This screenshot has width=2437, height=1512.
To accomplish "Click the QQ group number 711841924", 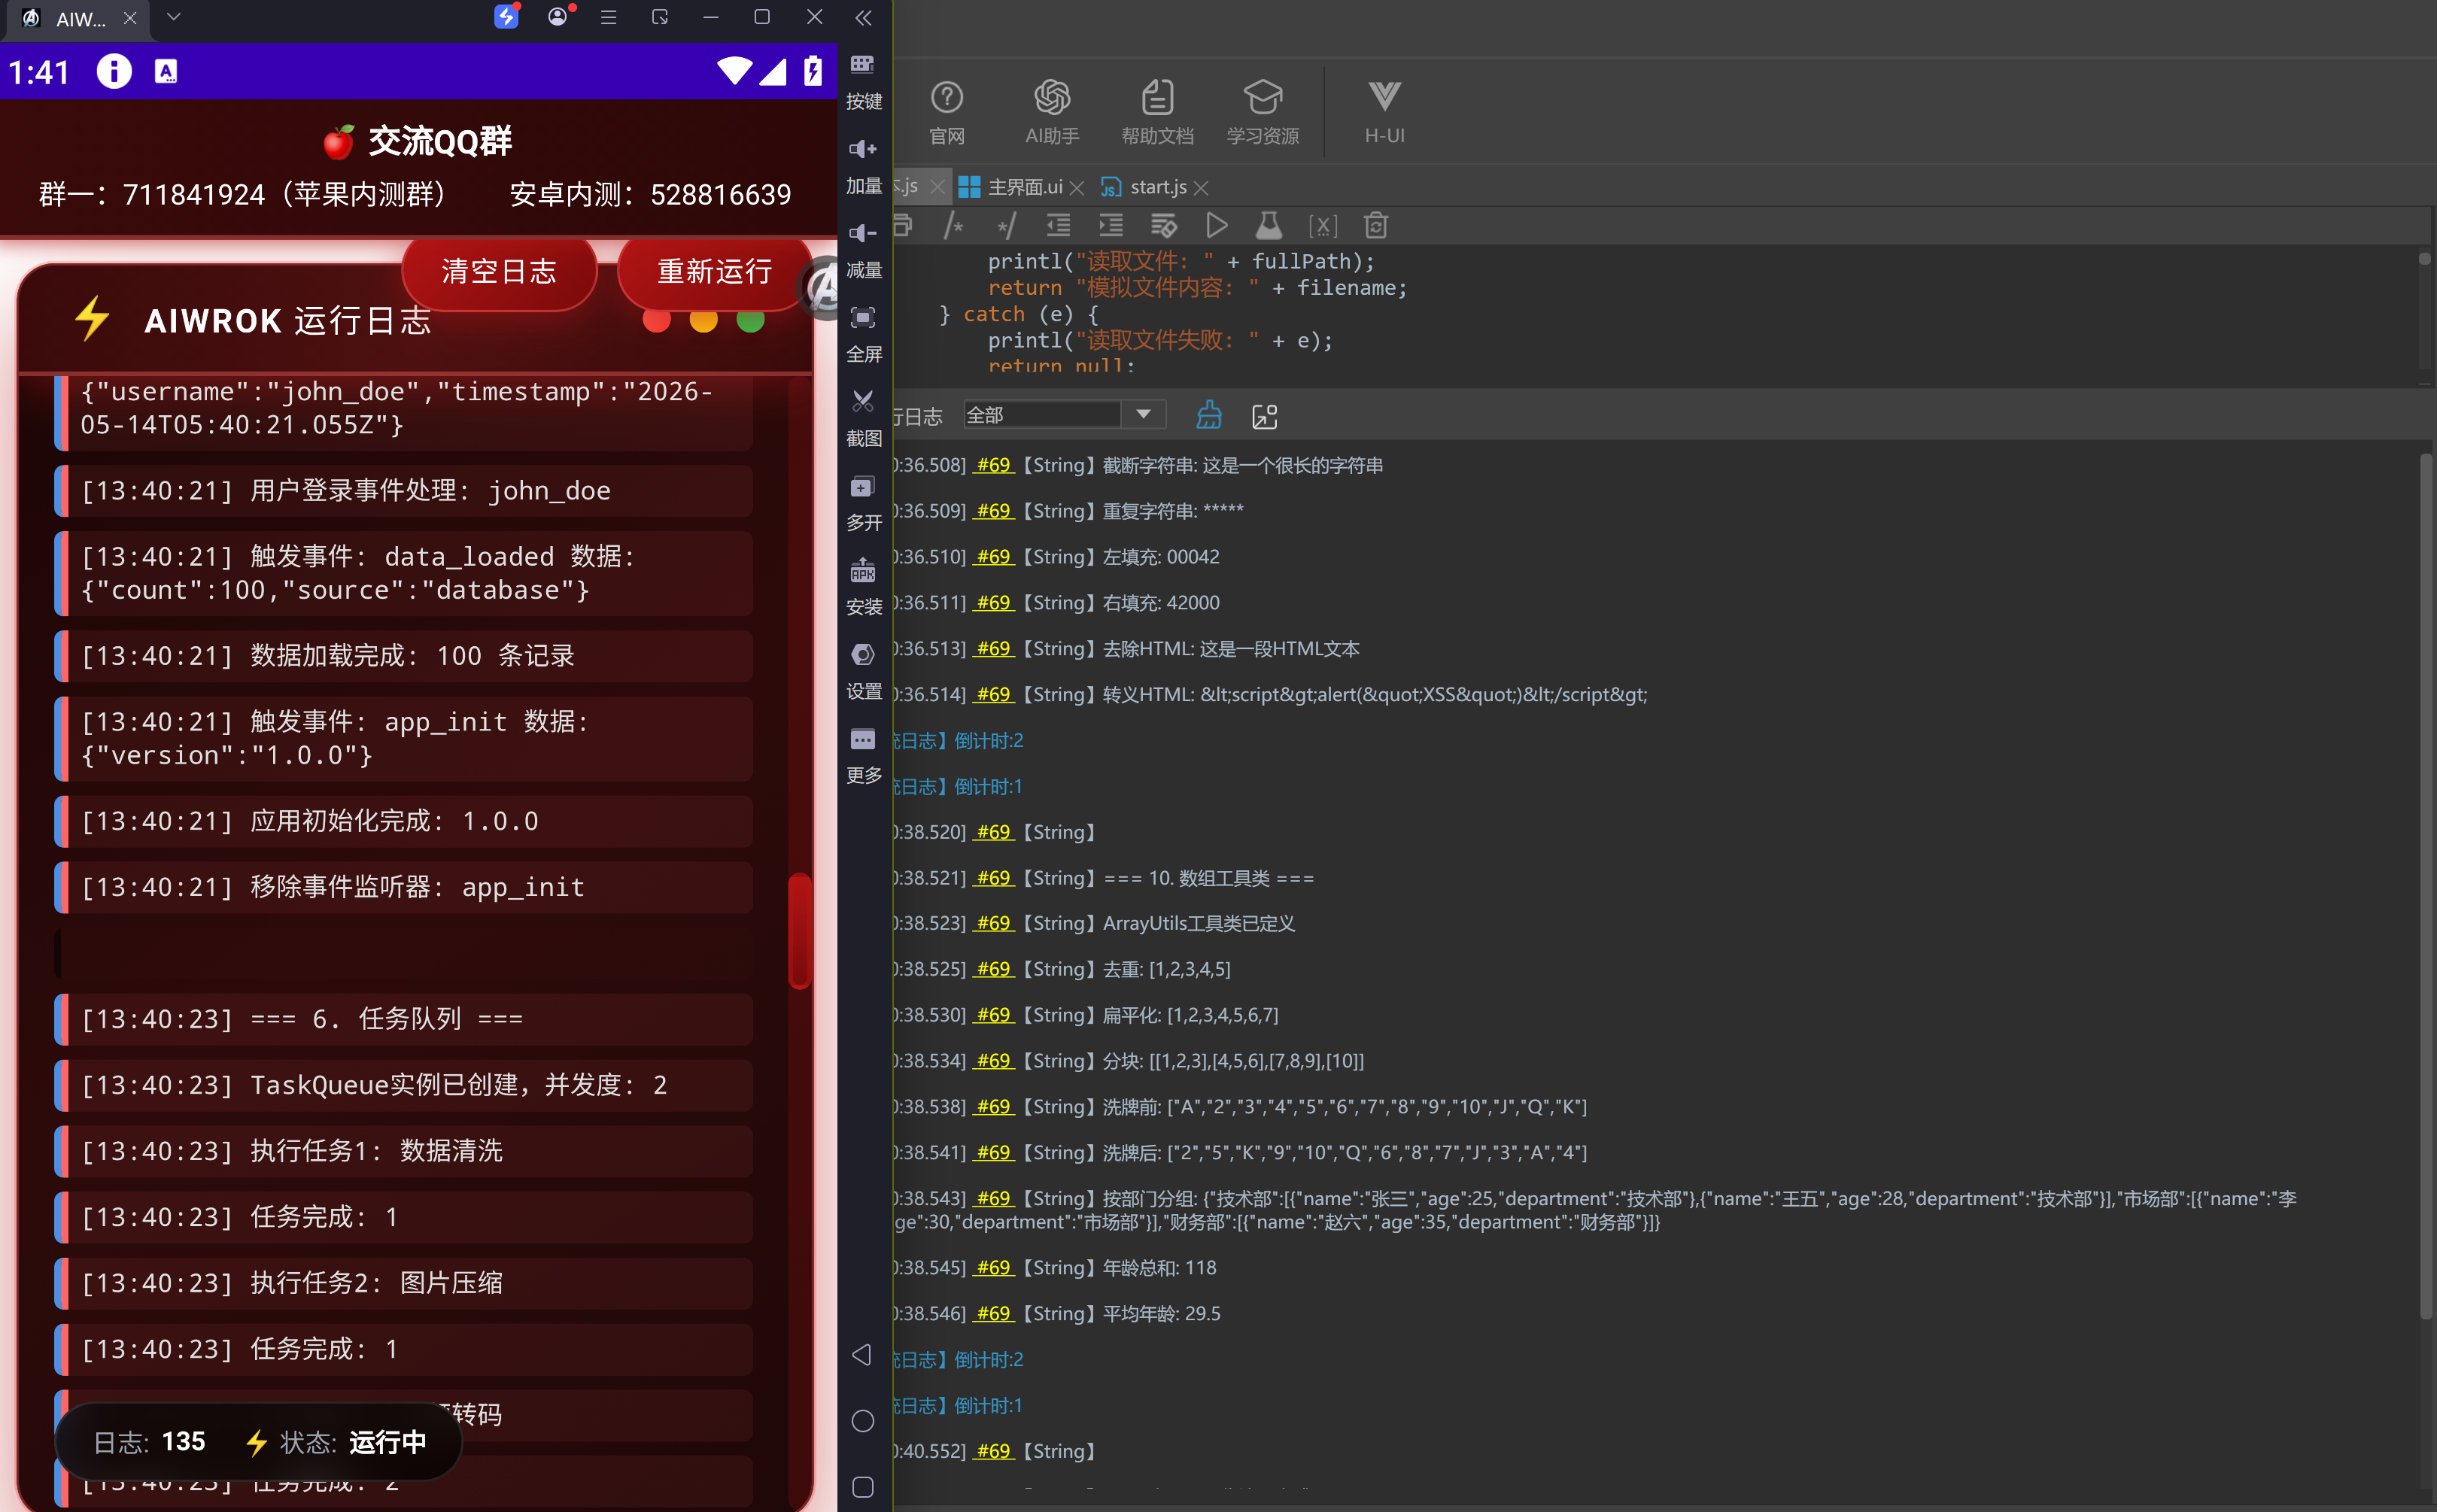I will [x=194, y=194].
